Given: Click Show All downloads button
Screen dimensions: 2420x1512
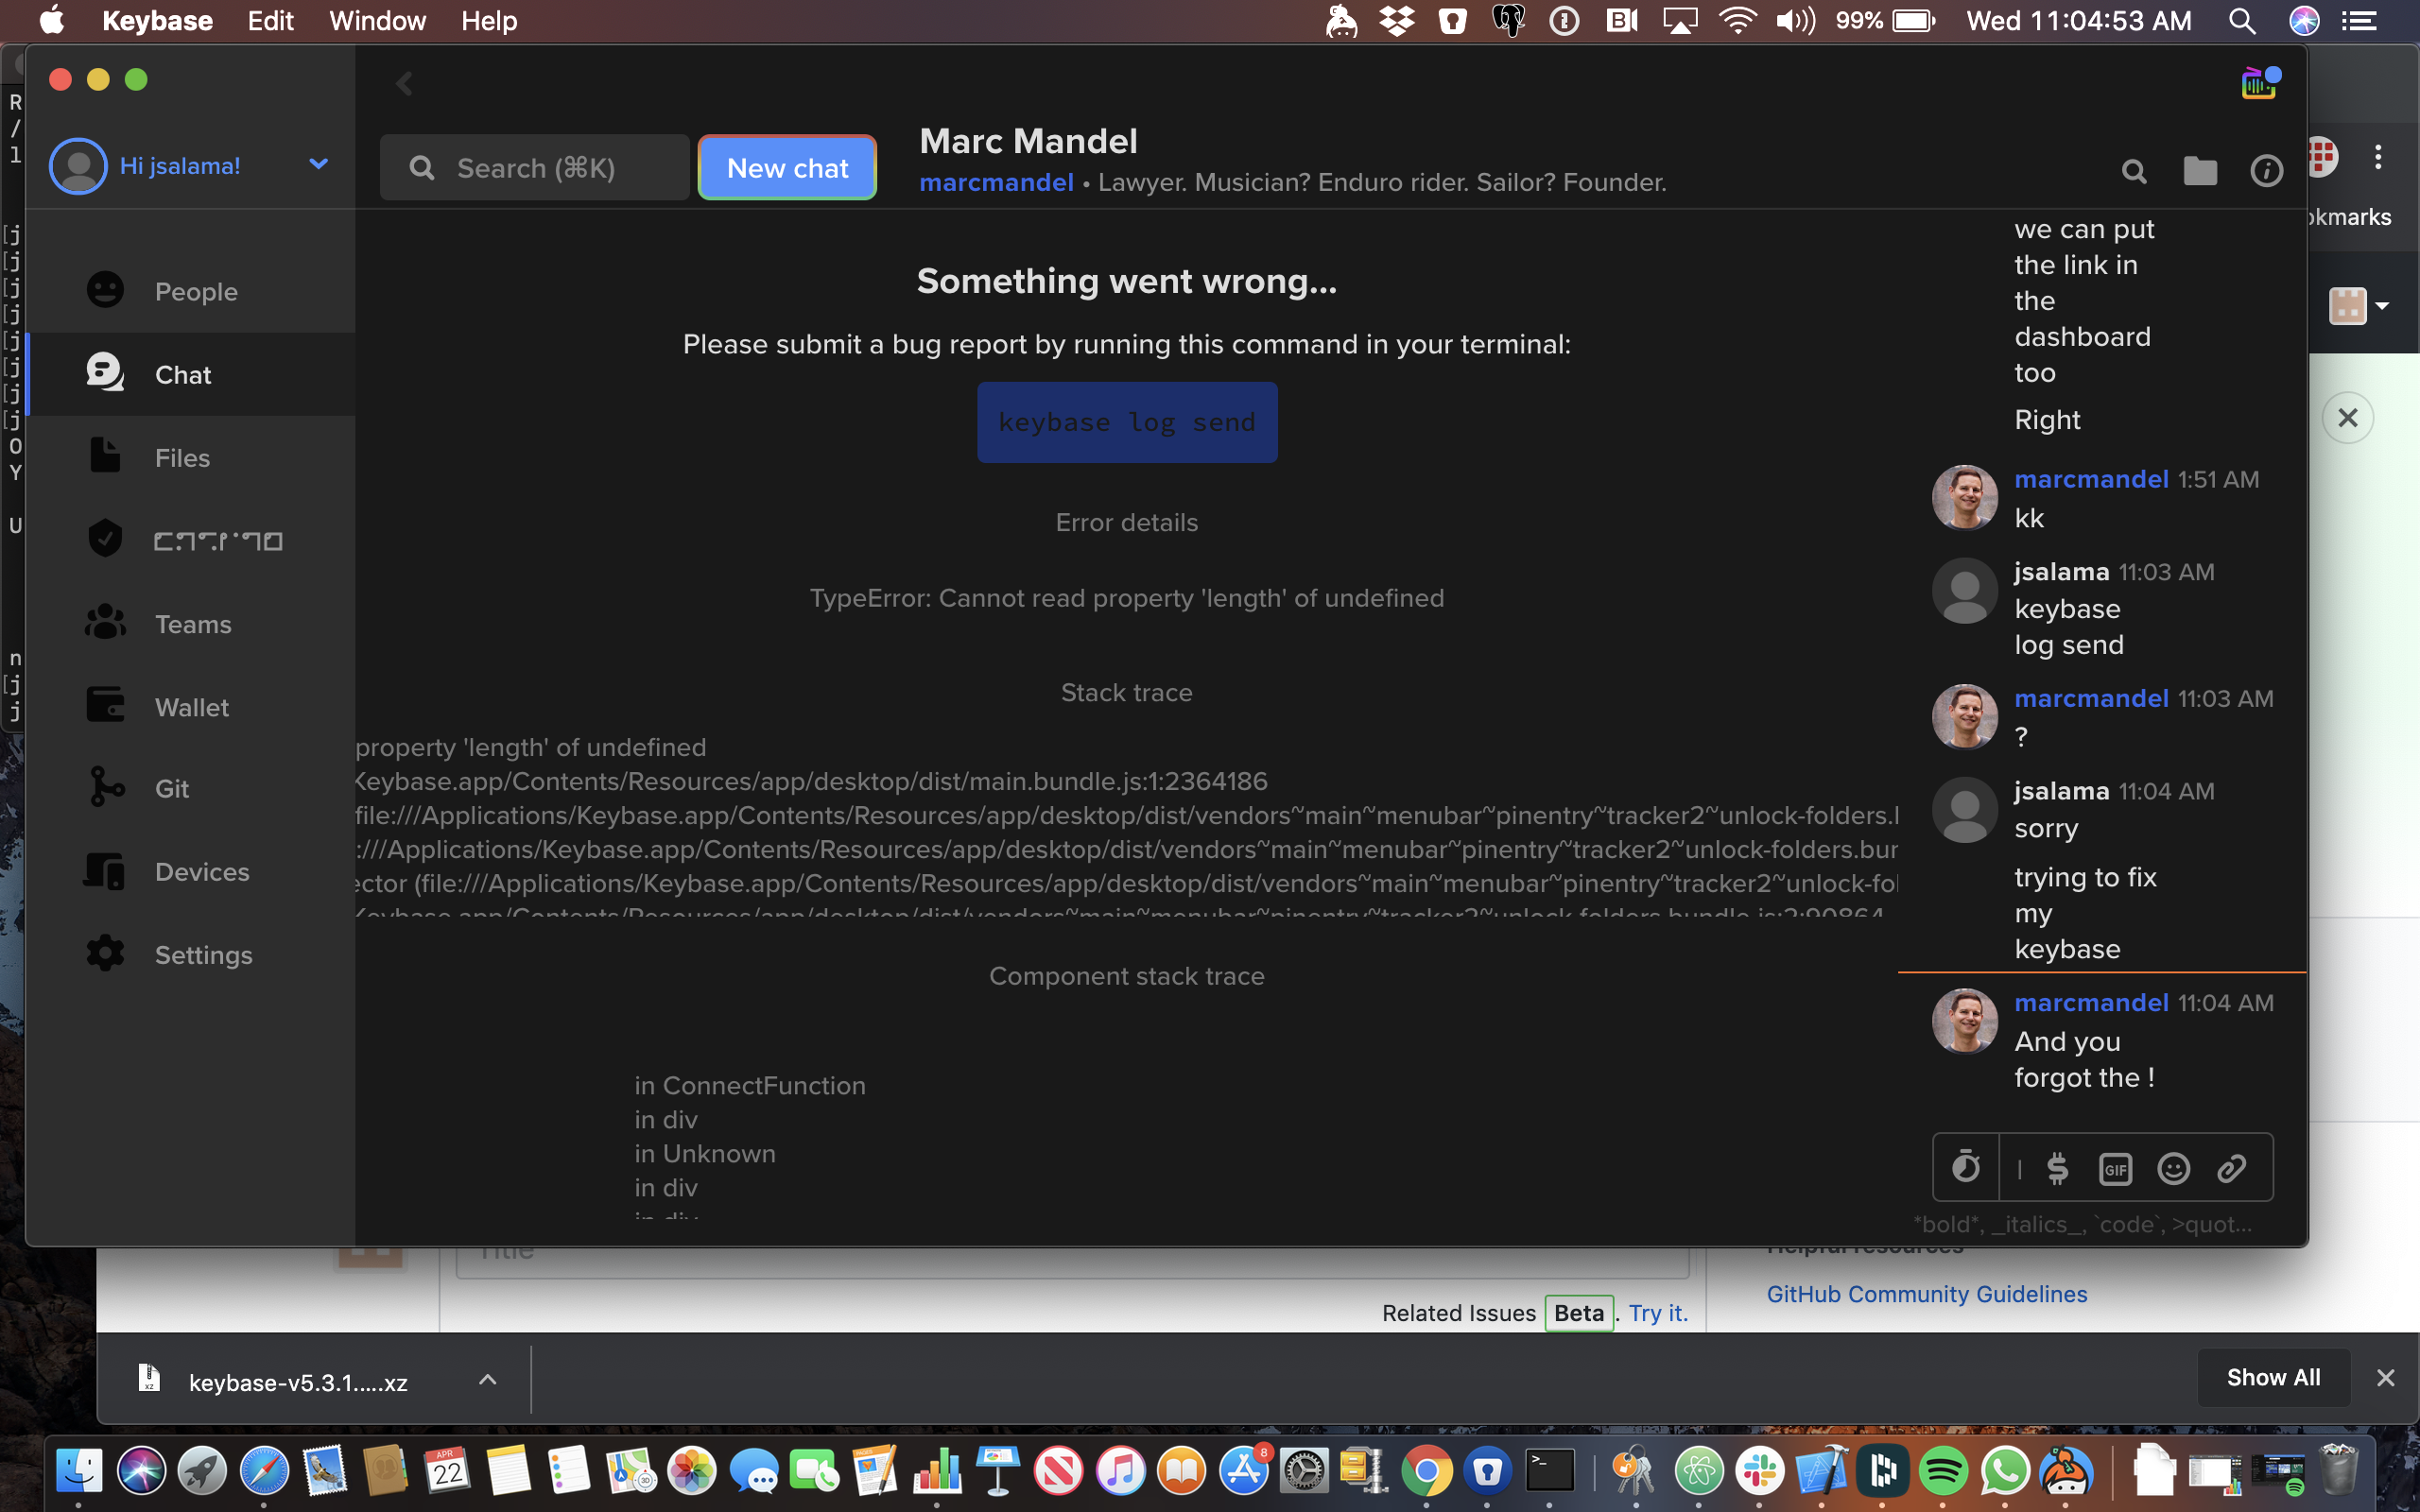Looking at the screenshot, I should pyautogui.click(x=2273, y=1378).
